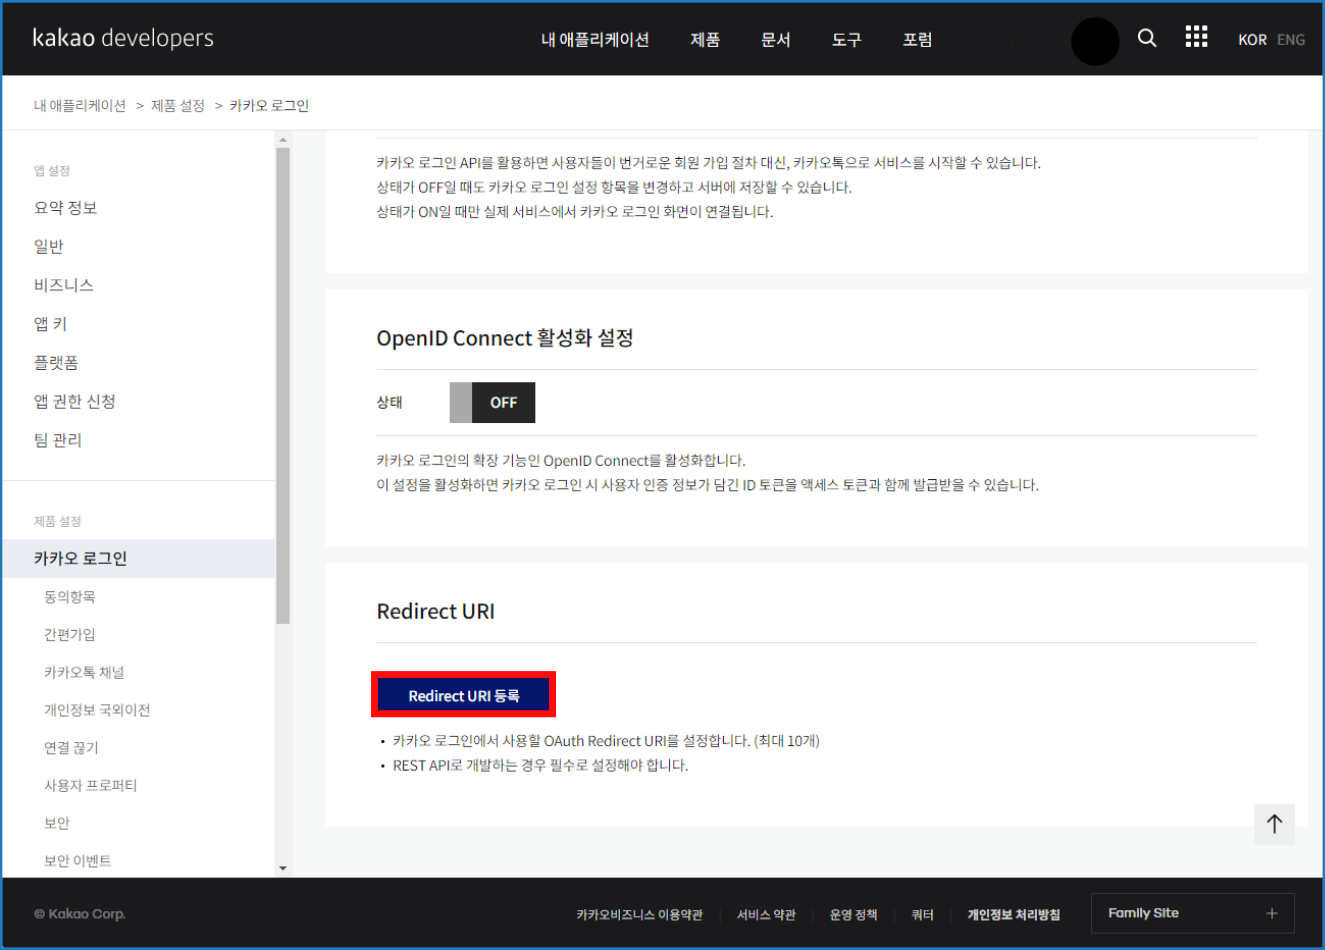Open 앱 키 in sidebar
The image size is (1325, 950).
point(51,324)
